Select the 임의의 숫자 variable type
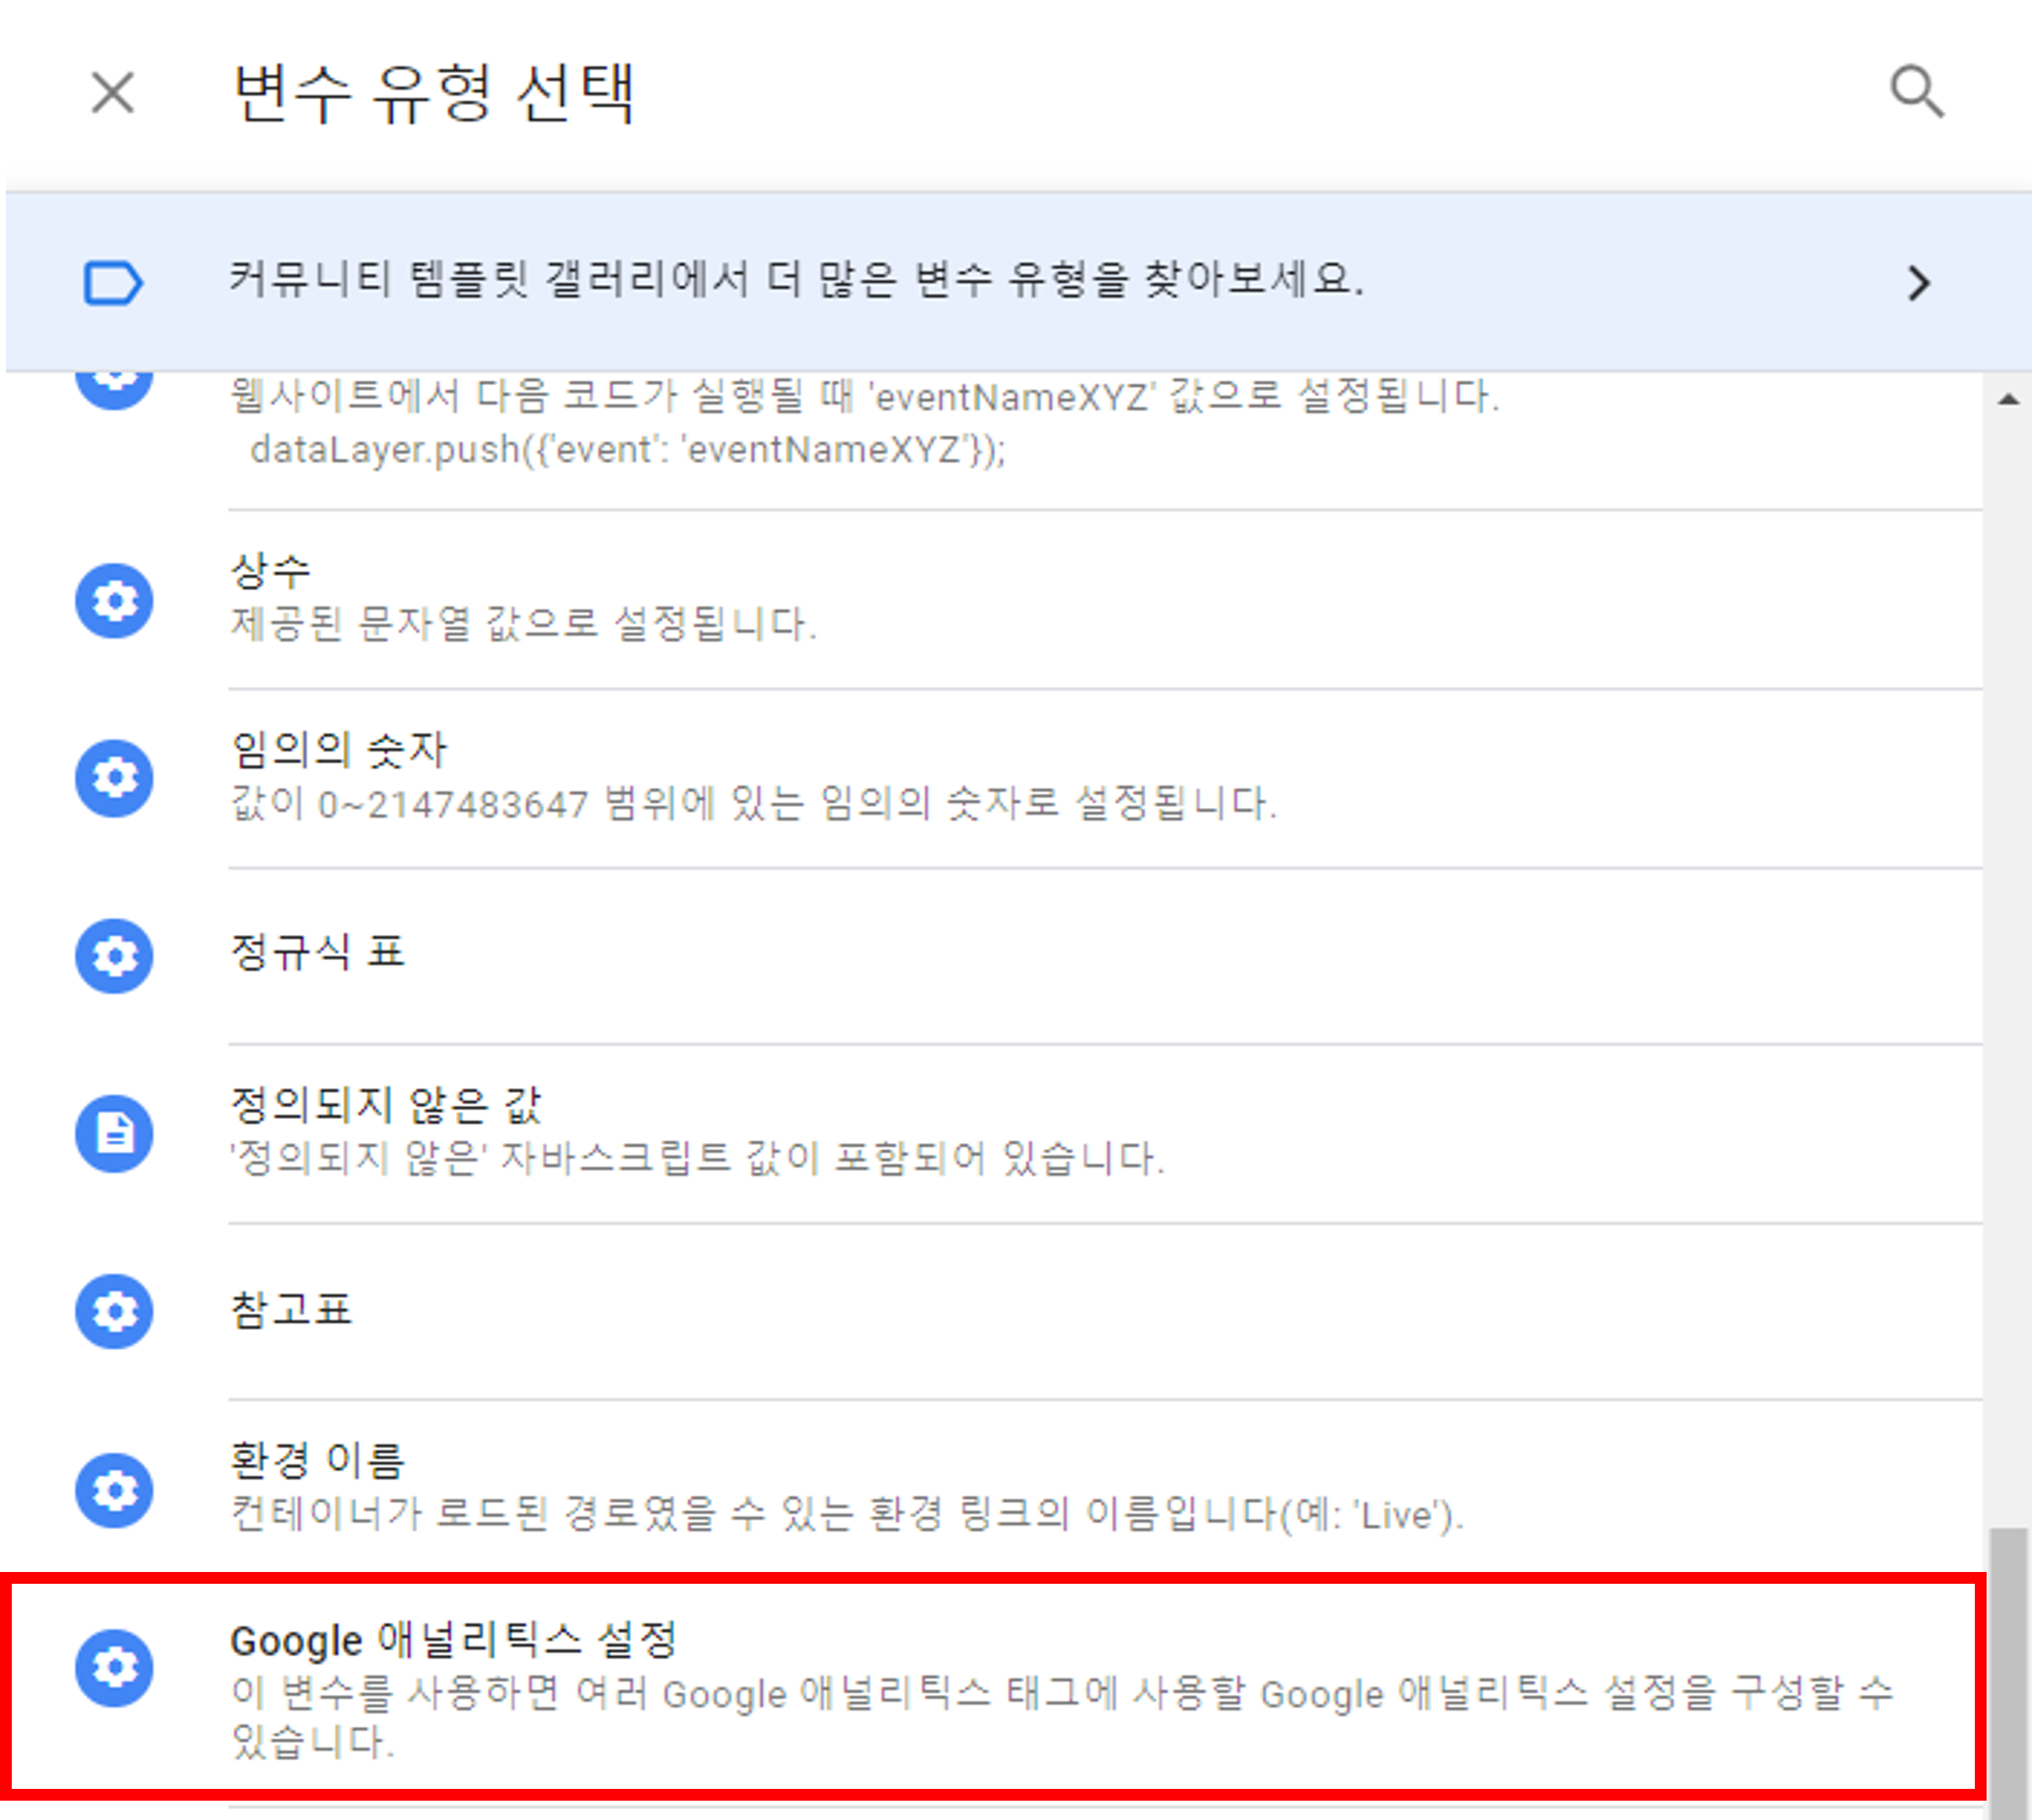The height and width of the screenshot is (1820, 2032). click(339, 750)
